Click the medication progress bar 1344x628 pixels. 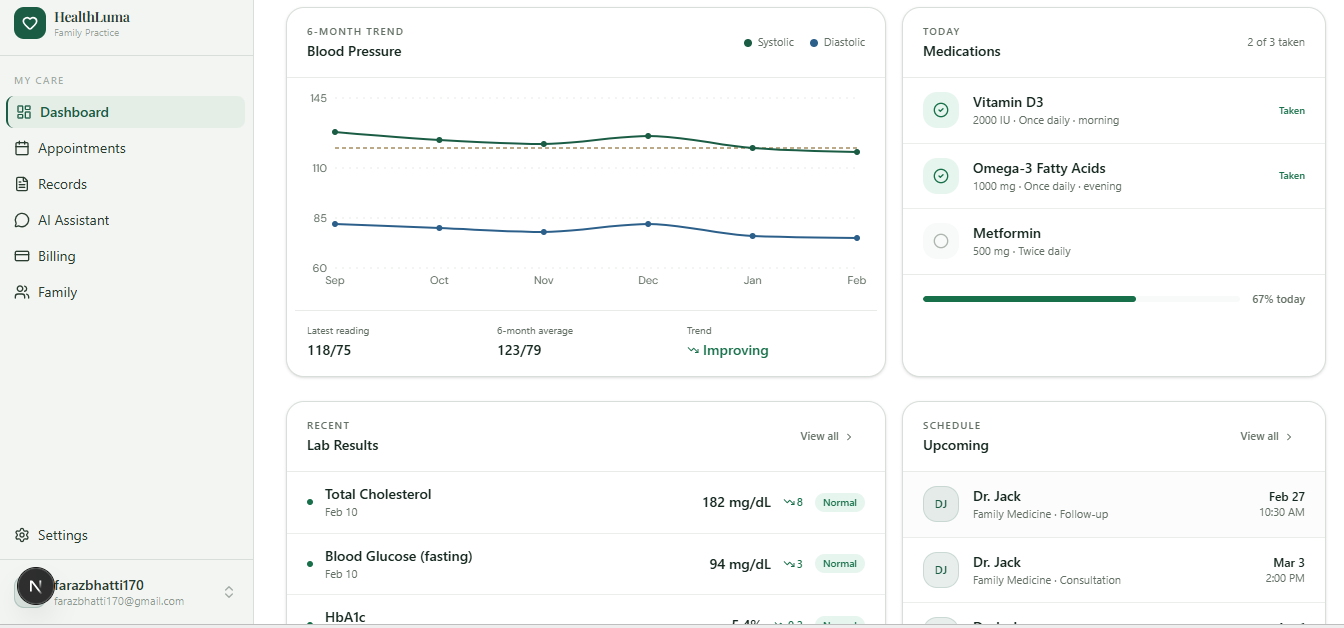pyautogui.click(x=1080, y=299)
